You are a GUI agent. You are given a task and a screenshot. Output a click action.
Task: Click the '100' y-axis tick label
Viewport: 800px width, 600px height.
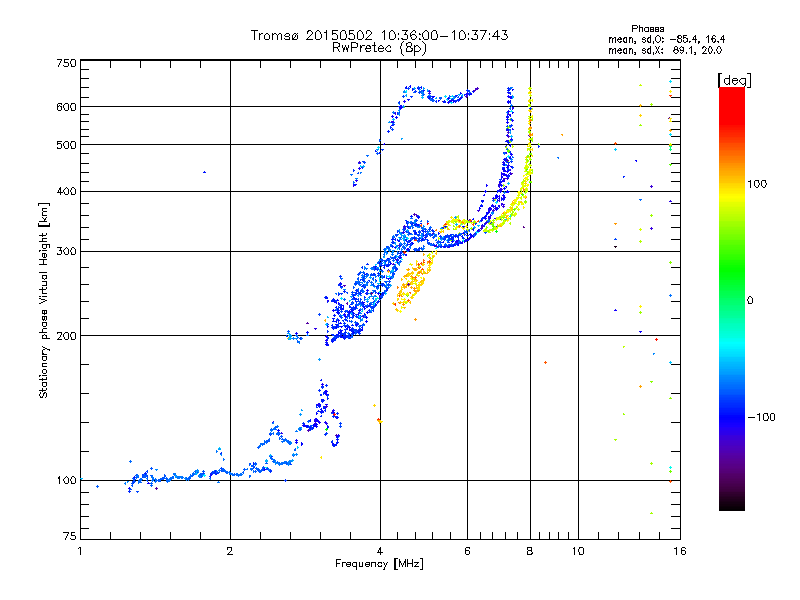pyautogui.click(x=67, y=481)
